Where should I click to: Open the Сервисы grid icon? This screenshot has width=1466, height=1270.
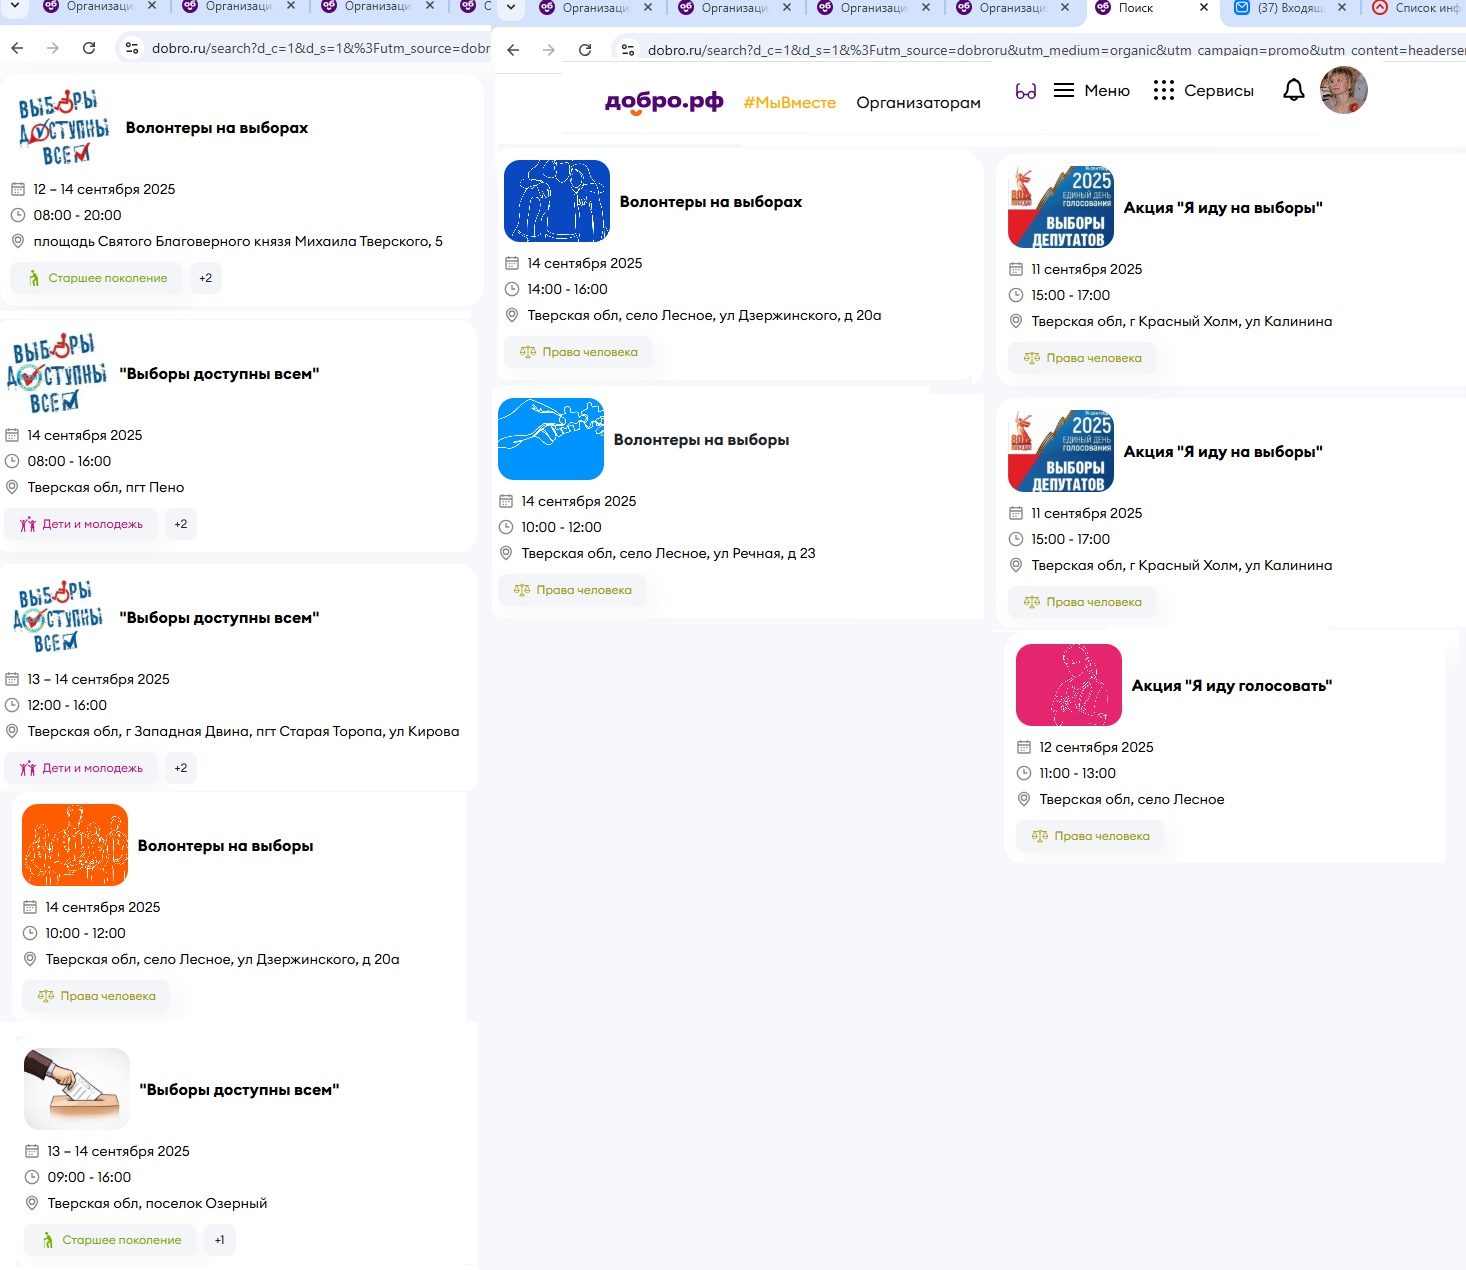(1163, 90)
